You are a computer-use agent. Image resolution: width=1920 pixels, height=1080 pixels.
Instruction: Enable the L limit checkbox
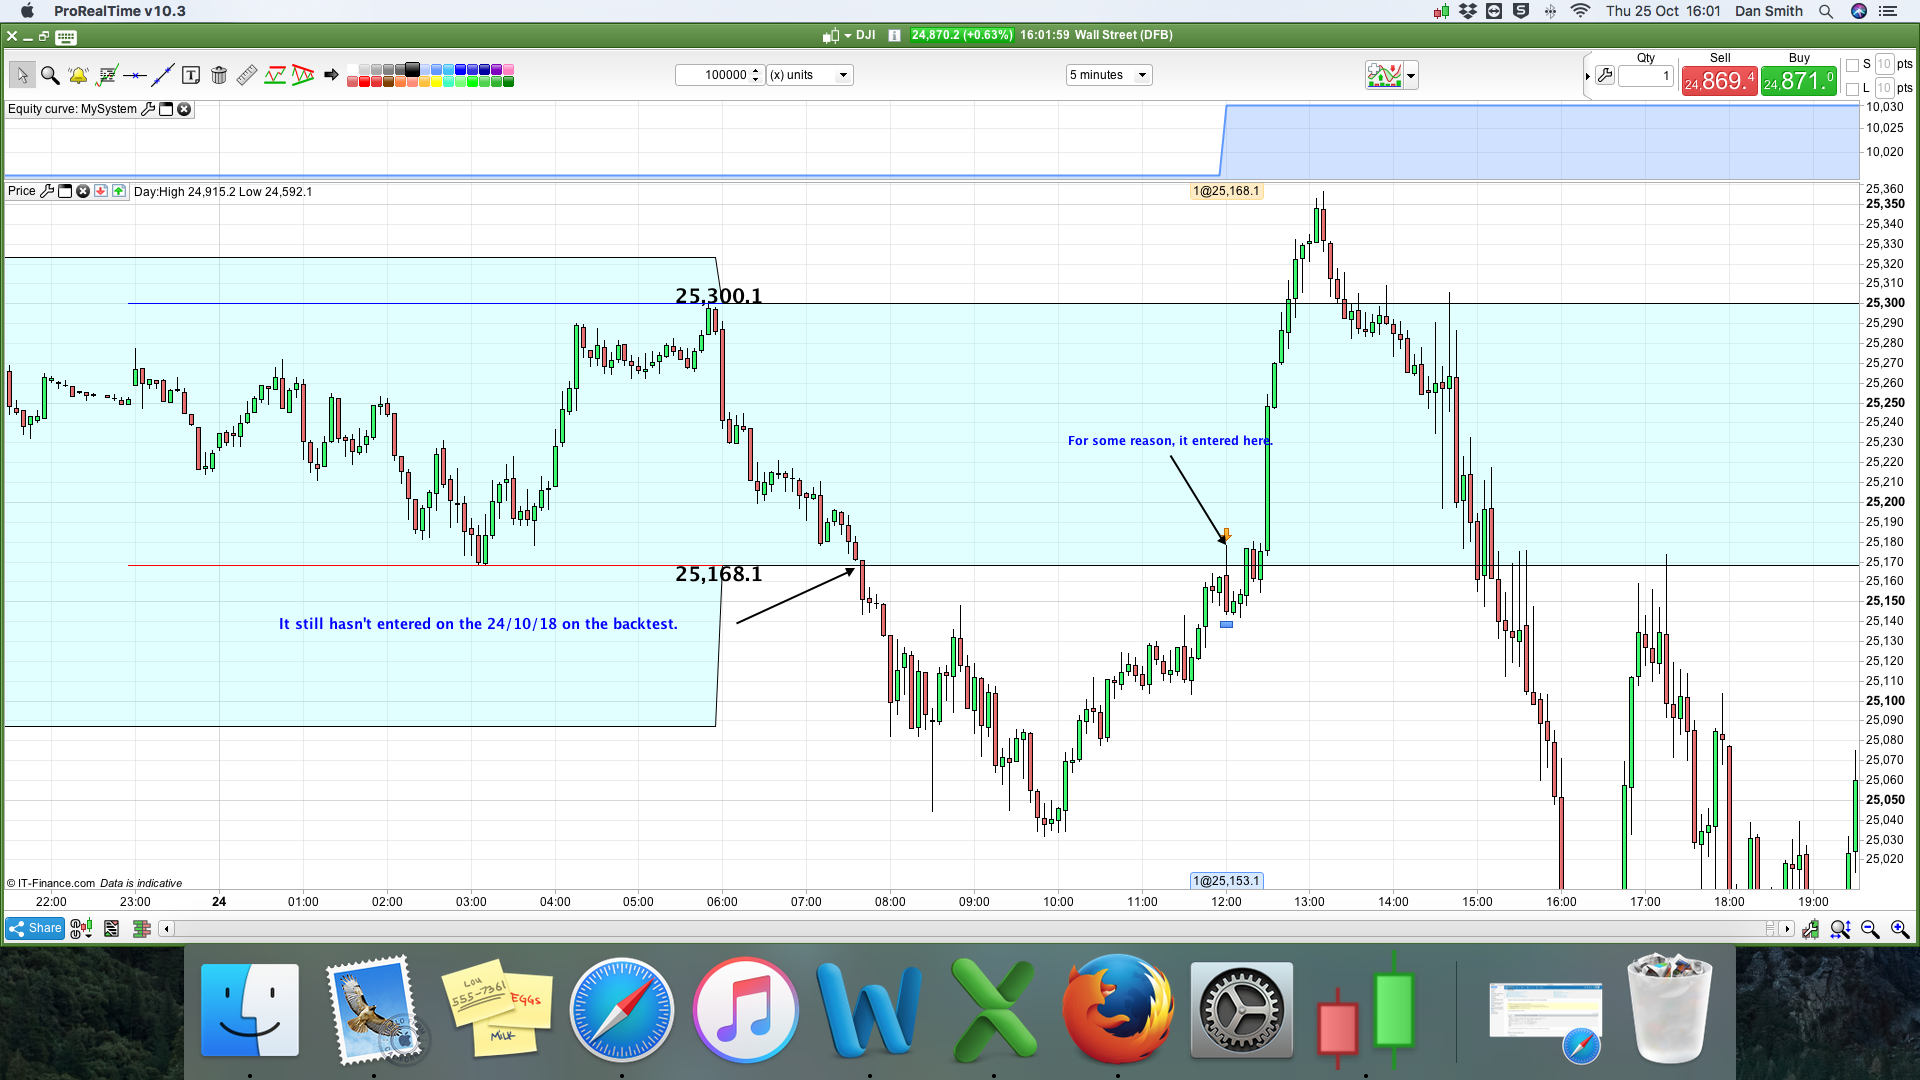(x=1852, y=88)
